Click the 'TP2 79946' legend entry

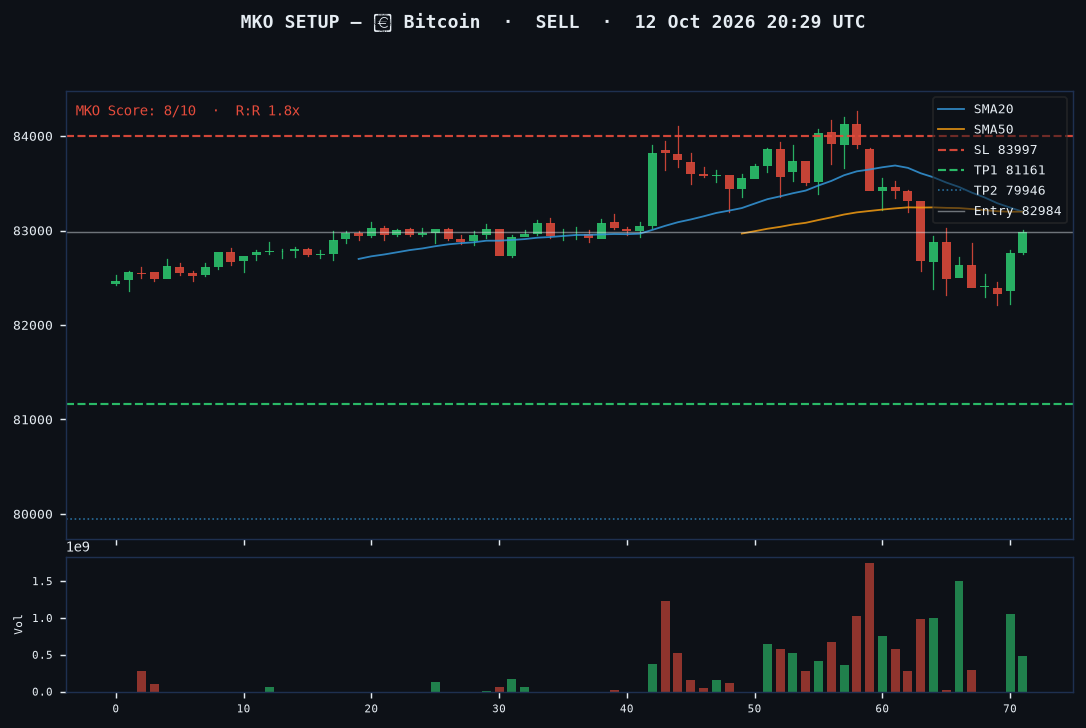pos(991,190)
